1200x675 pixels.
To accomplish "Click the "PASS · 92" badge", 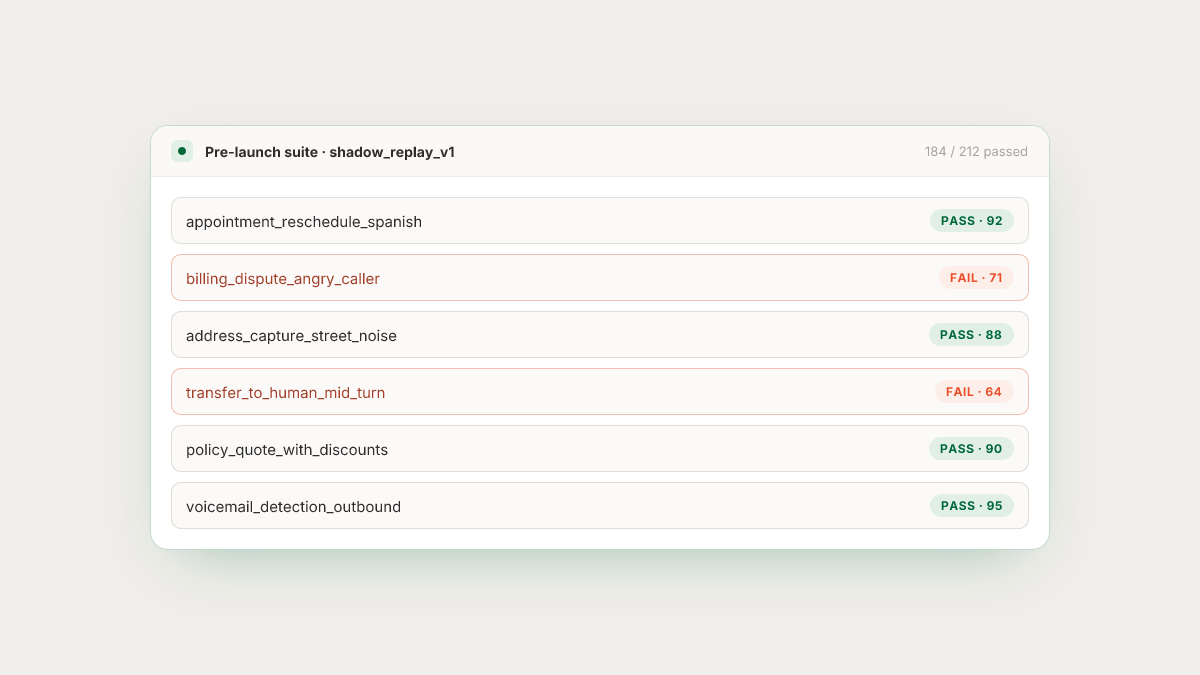I will (972, 221).
